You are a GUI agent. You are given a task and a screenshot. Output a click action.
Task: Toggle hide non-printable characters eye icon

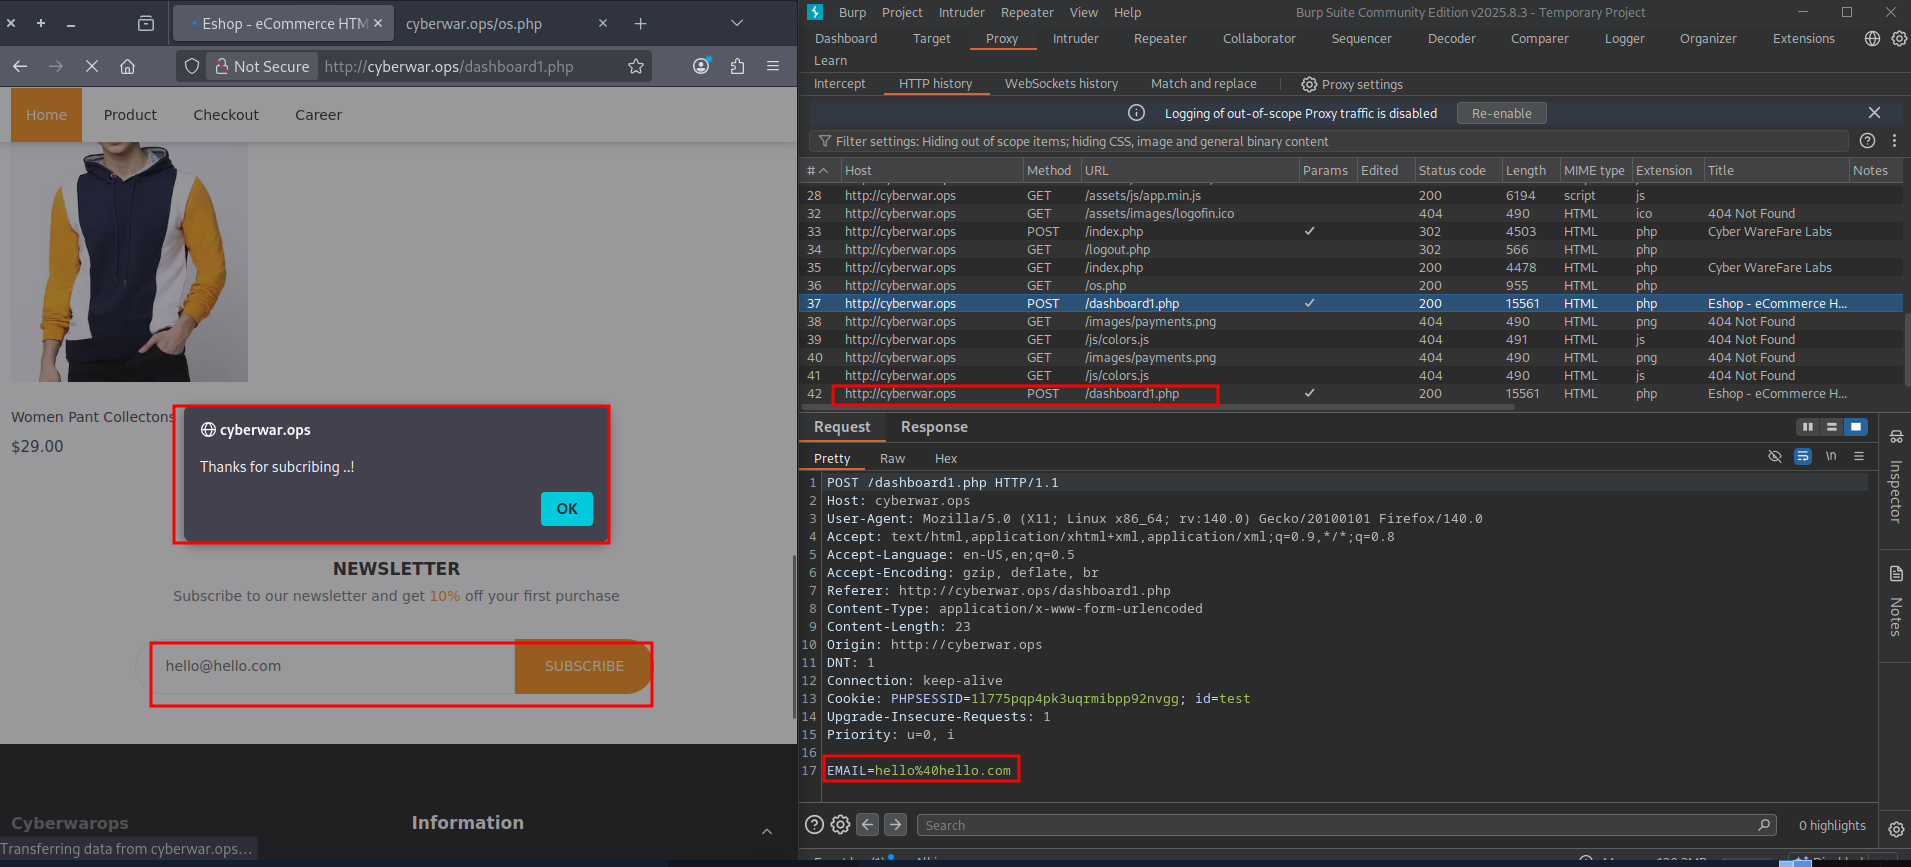tap(1774, 457)
